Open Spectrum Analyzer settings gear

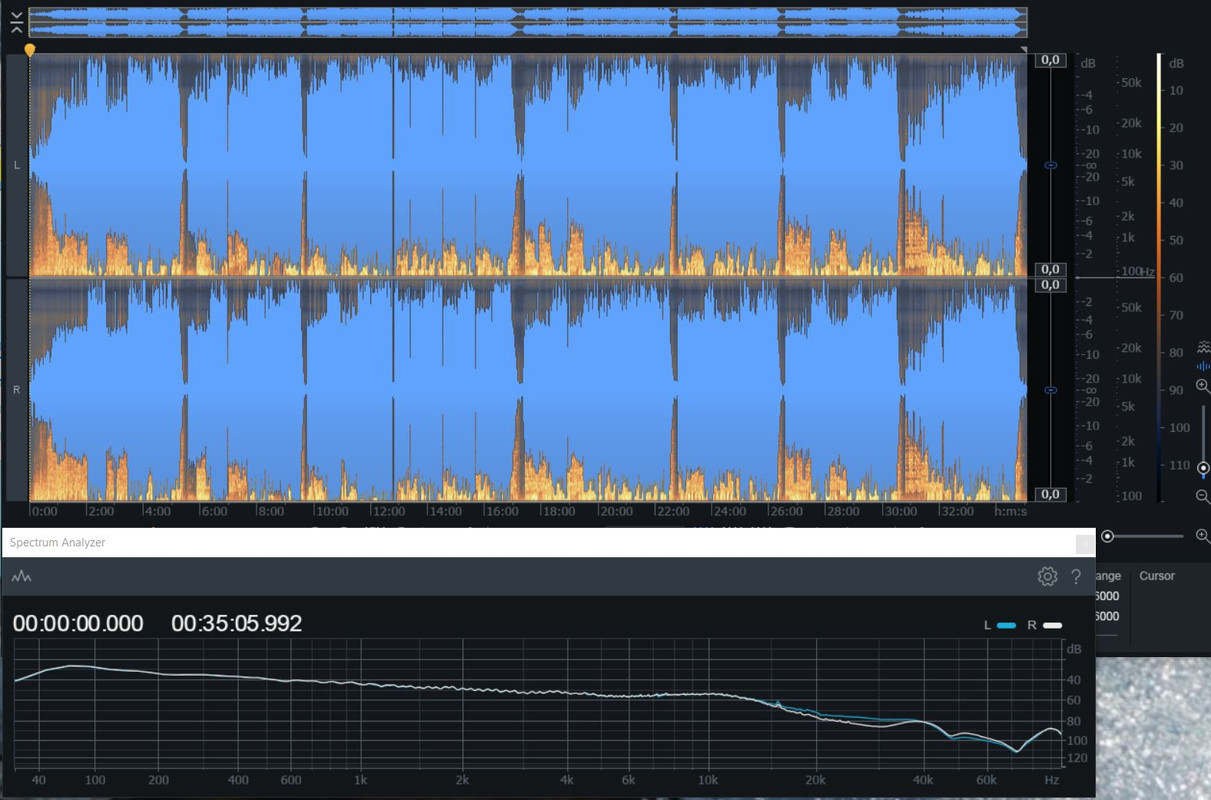click(x=1047, y=576)
